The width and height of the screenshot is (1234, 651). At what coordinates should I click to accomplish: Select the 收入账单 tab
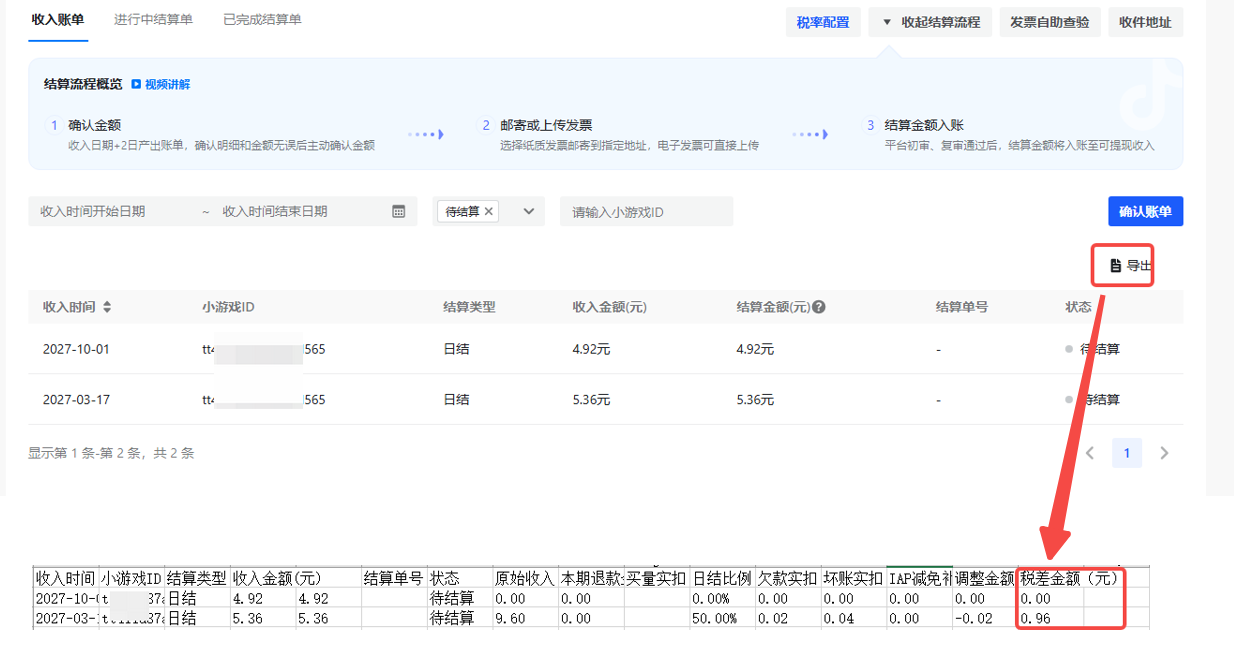click(58, 20)
